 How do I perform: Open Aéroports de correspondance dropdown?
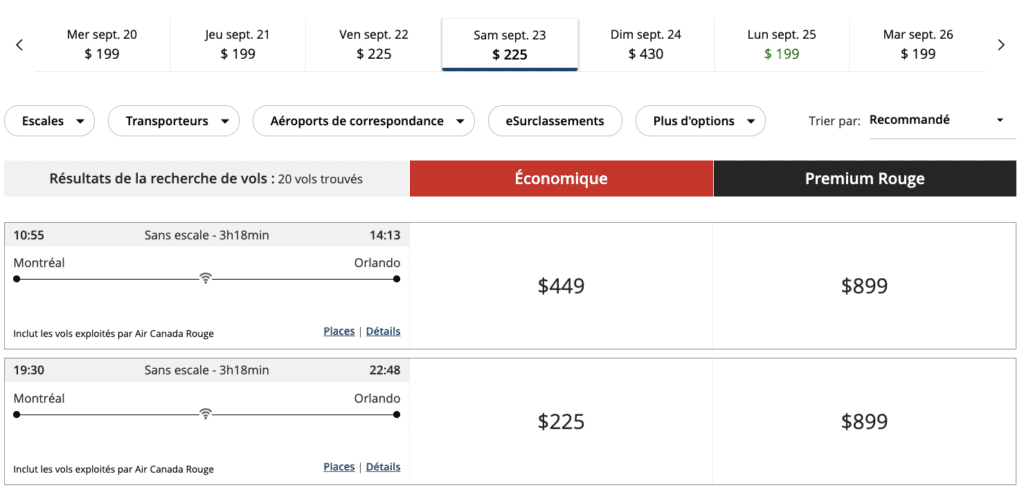tap(362, 121)
